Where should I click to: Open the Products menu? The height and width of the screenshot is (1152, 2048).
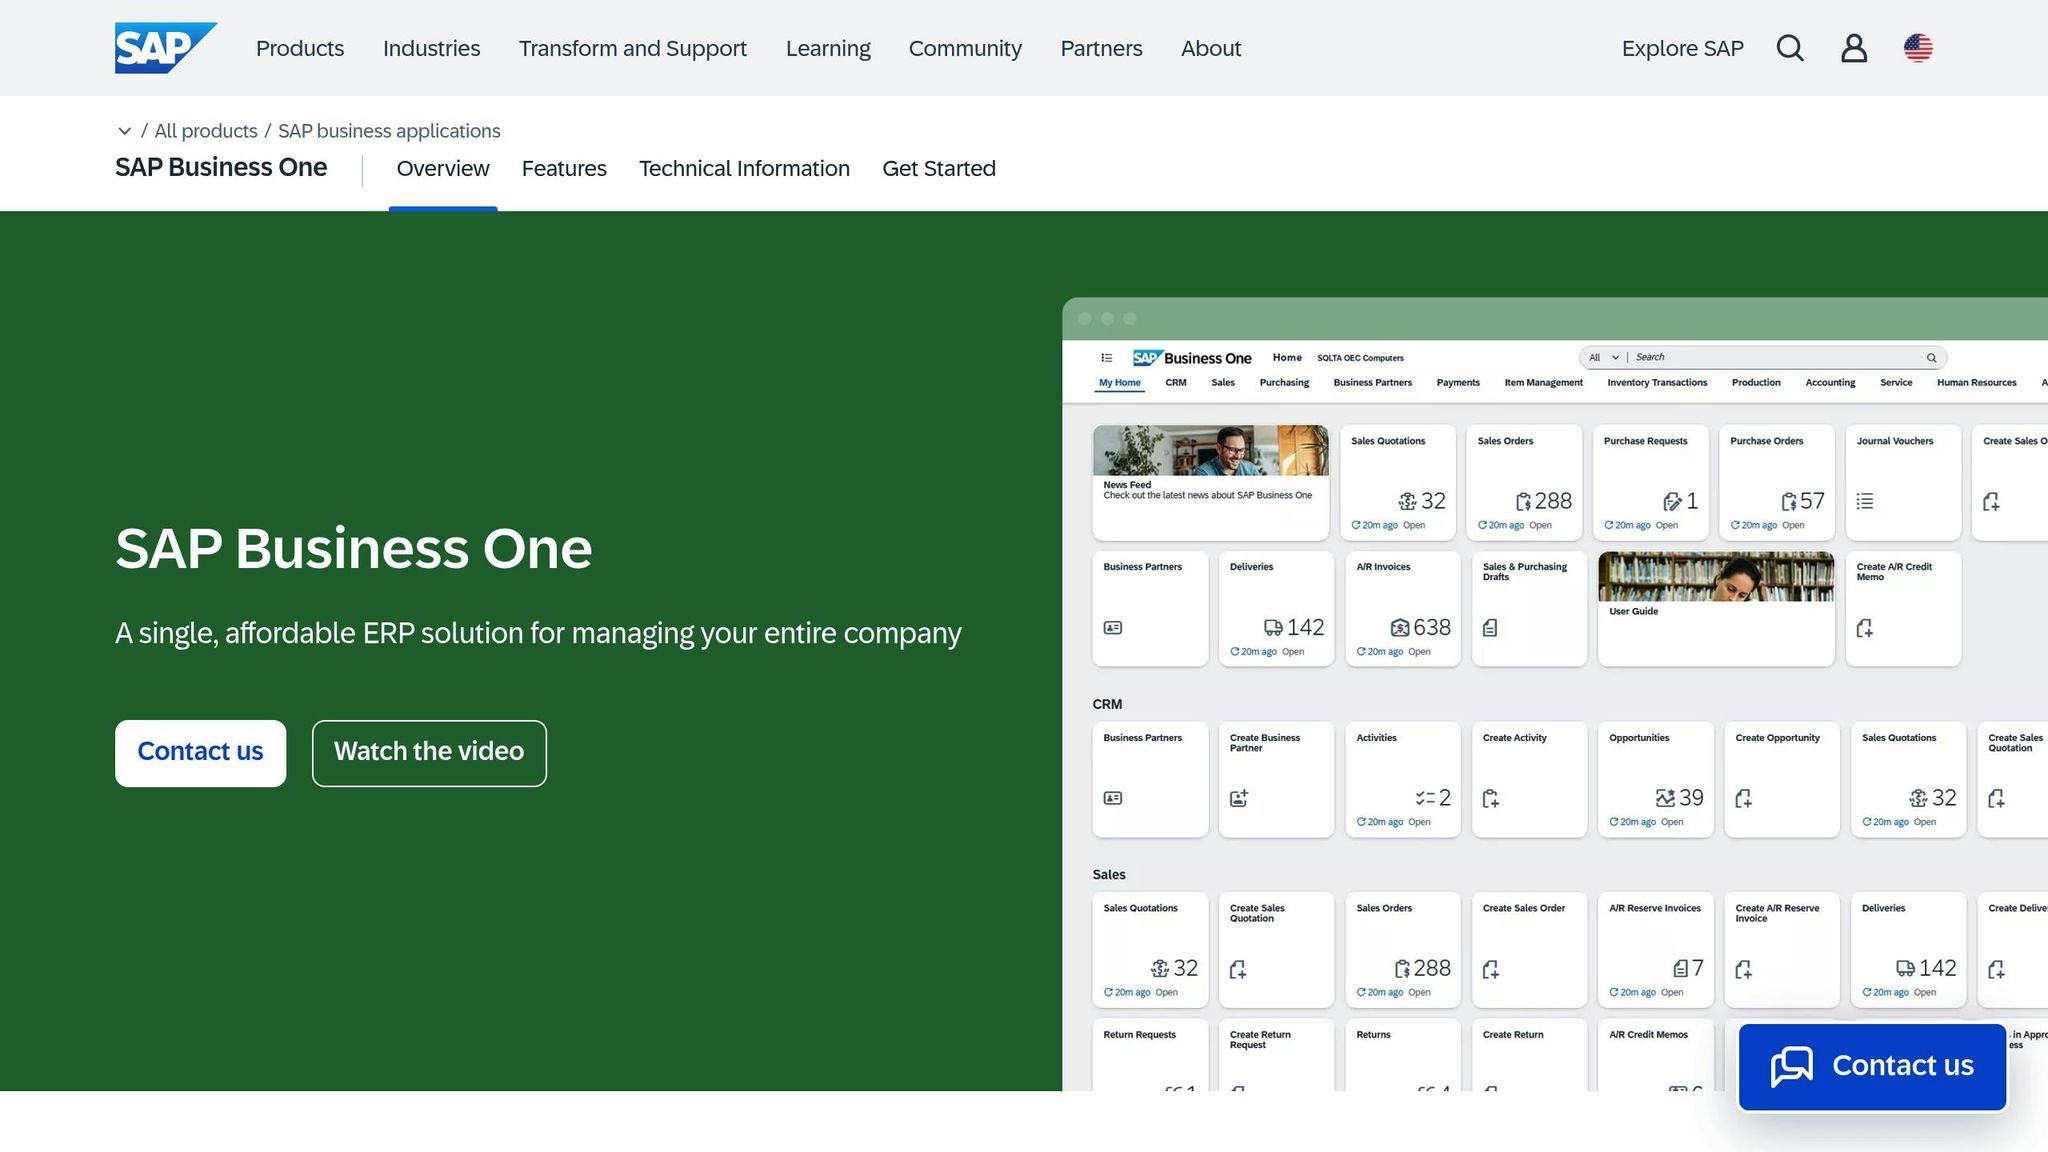click(x=299, y=48)
